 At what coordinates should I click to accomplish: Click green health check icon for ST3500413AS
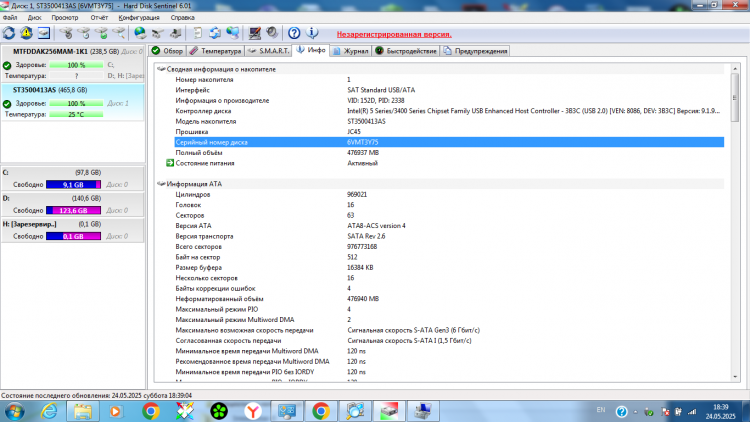tap(7, 104)
